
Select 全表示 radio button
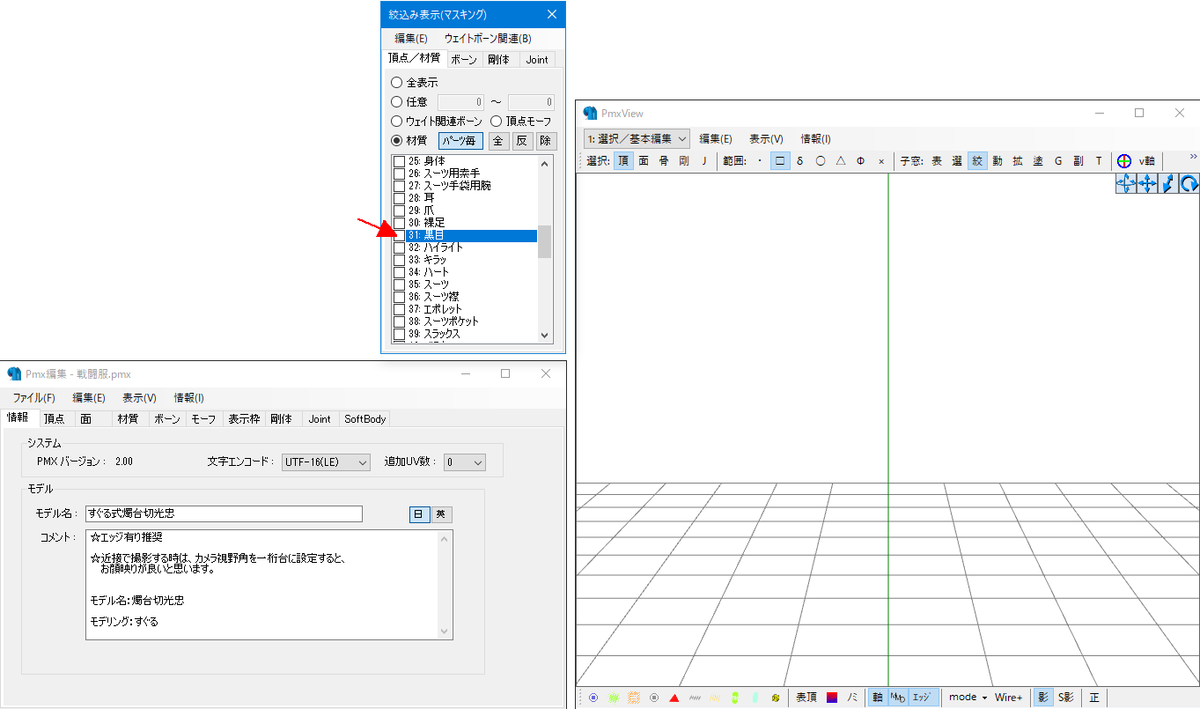click(x=397, y=83)
